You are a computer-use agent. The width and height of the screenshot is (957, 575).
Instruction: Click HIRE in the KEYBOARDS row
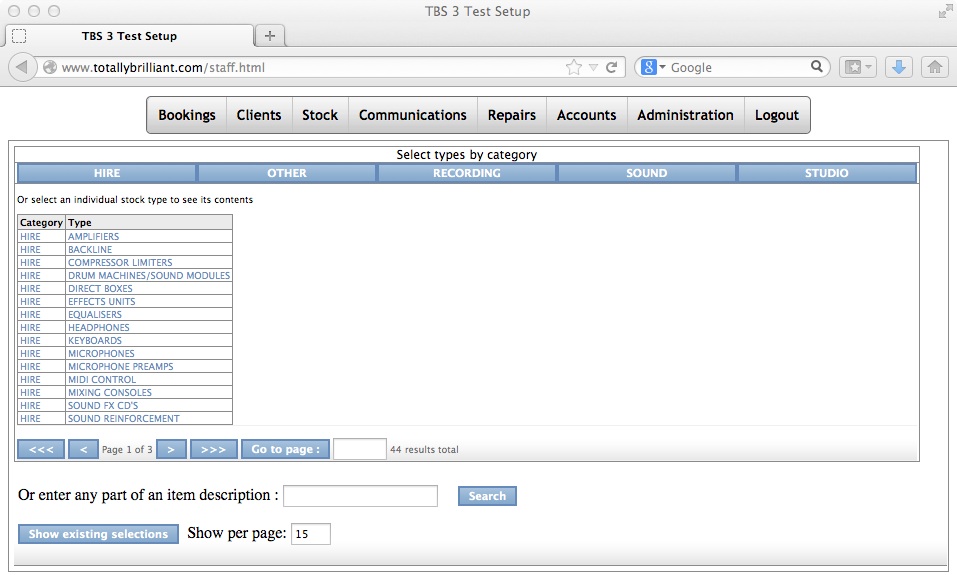(x=30, y=340)
